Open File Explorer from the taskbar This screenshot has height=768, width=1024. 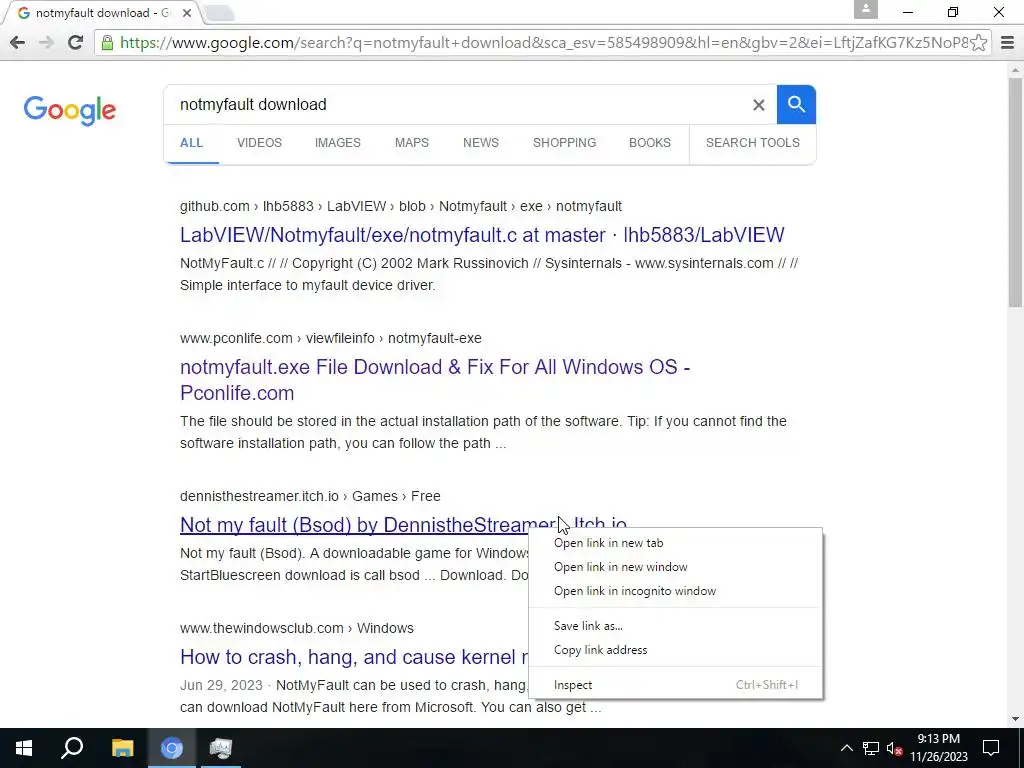click(122, 748)
